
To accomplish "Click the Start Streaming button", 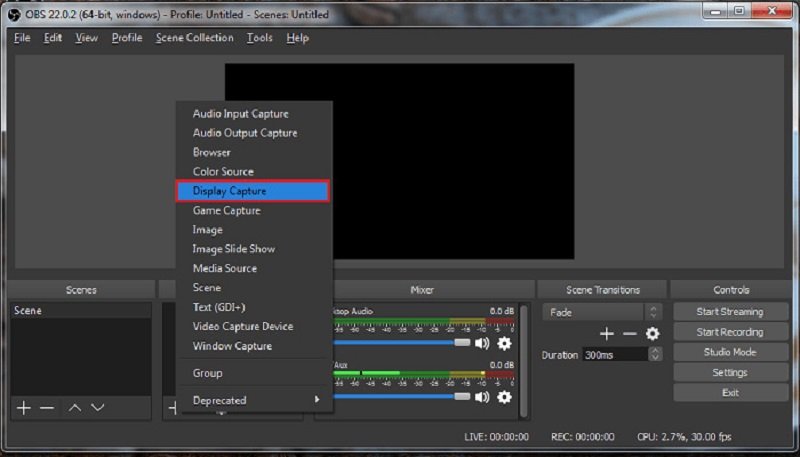I will pyautogui.click(x=729, y=312).
